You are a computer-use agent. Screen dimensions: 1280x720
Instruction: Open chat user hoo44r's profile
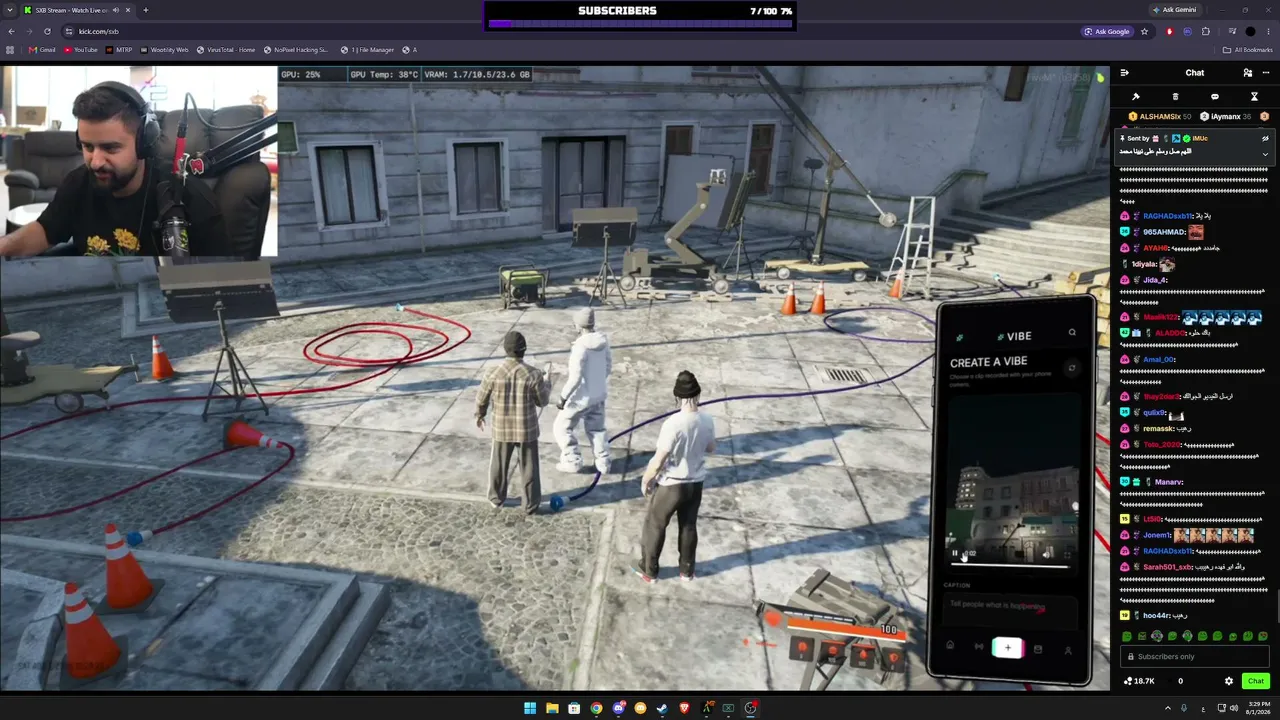click(1156, 615)
